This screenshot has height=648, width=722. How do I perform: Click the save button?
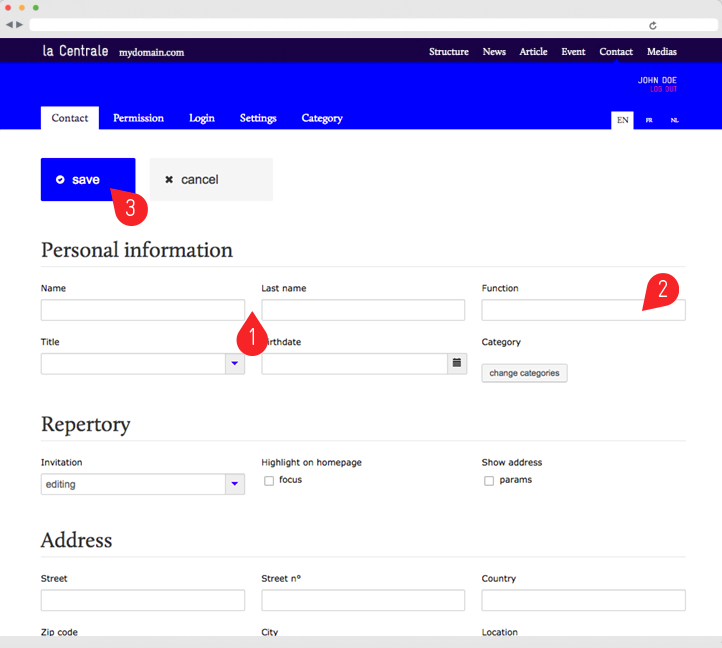click(x=88, y=179)
